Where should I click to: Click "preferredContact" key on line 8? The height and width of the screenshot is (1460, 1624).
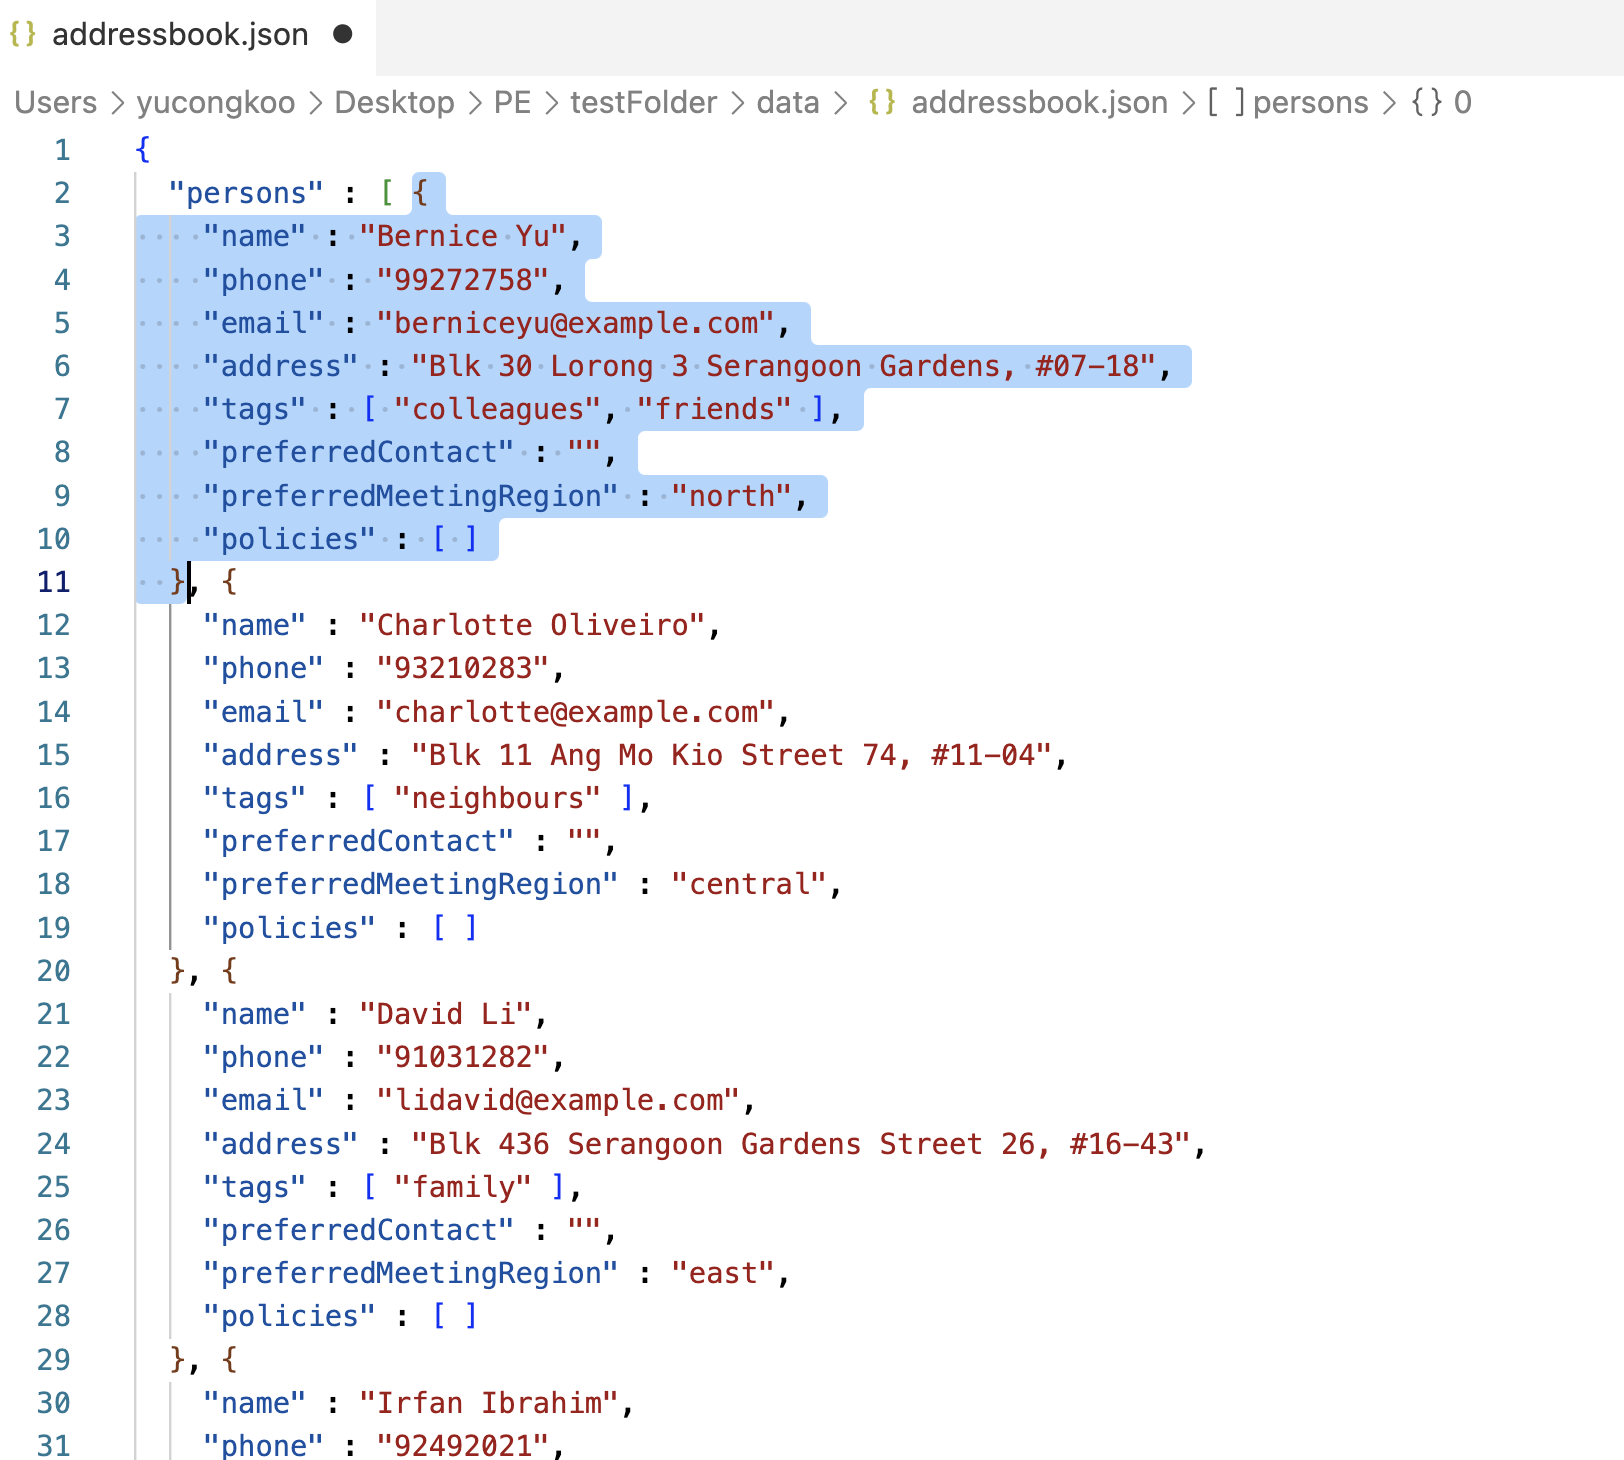(x=358, y=452)
